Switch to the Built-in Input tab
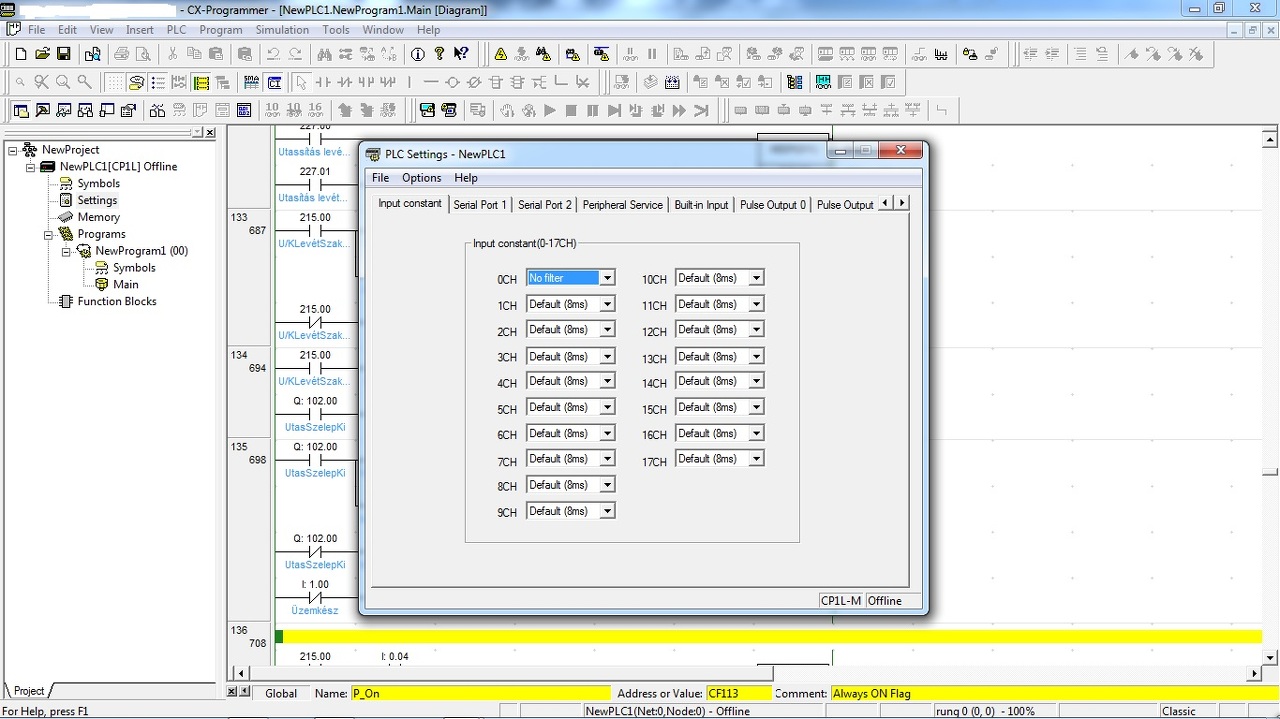The width and height of the screenshot is (1280, 719). pos(701,205)
